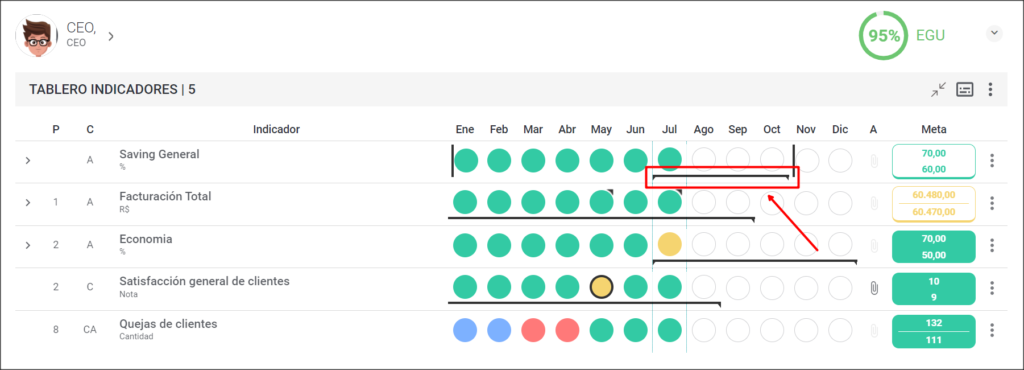Click Satisfacción green Jul dot
Screen dimensions: 1024x370
pyautogui.click(x=669, y=287)
